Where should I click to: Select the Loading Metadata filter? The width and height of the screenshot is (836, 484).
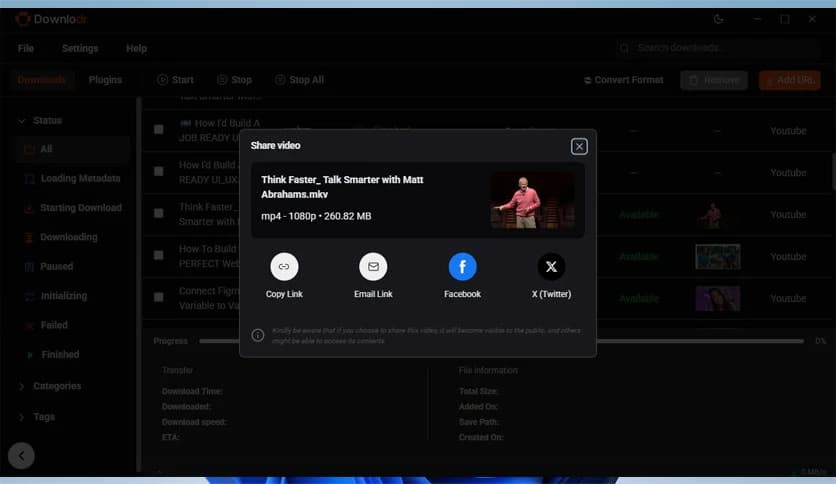click(x=73, y=179)
